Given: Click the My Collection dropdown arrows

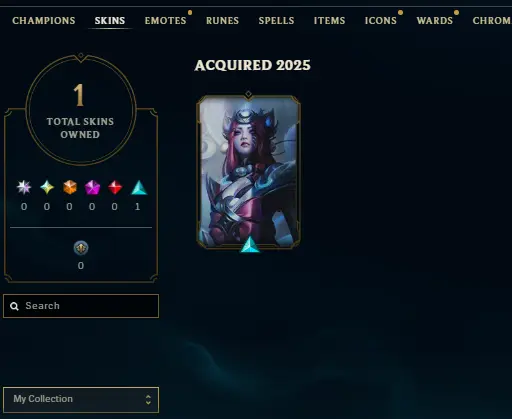Looking at the screenshot, I should pyautogui.click(x=148, y=400).
